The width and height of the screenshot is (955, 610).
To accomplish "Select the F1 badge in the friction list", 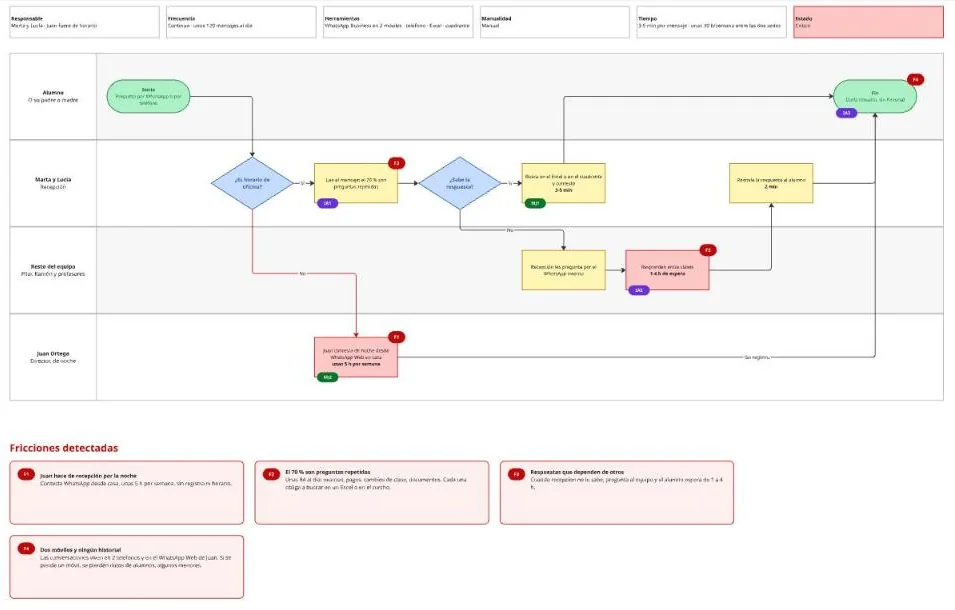I will click(x=26, y=474).
